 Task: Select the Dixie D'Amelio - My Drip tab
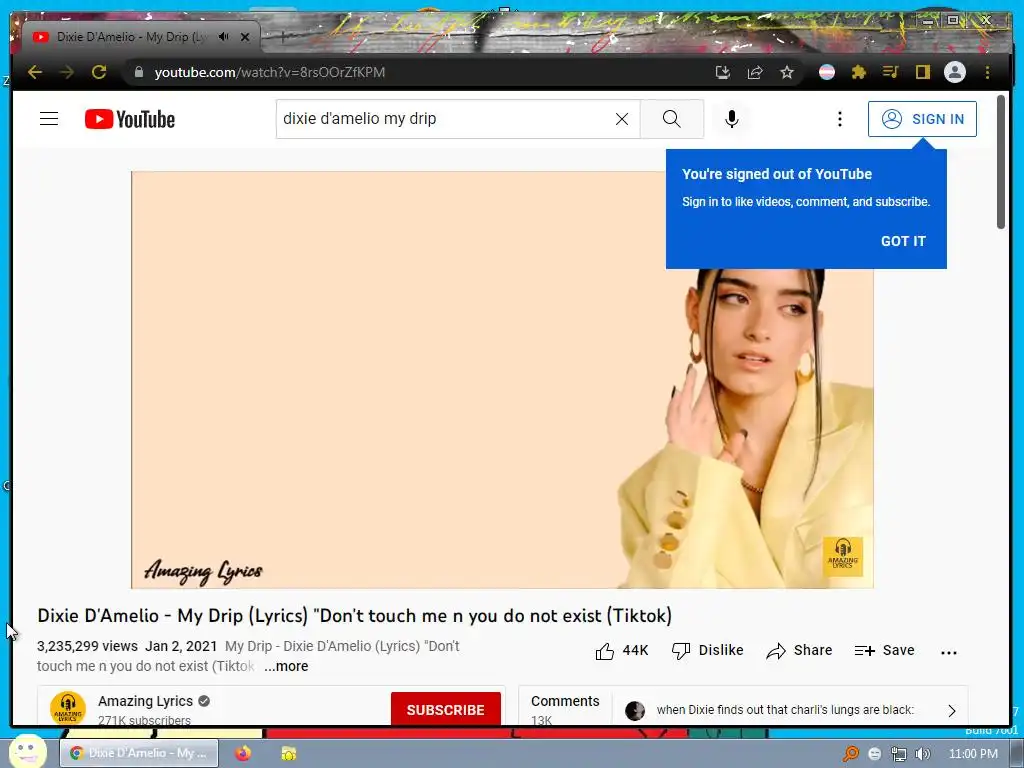(x=131, y=37)
